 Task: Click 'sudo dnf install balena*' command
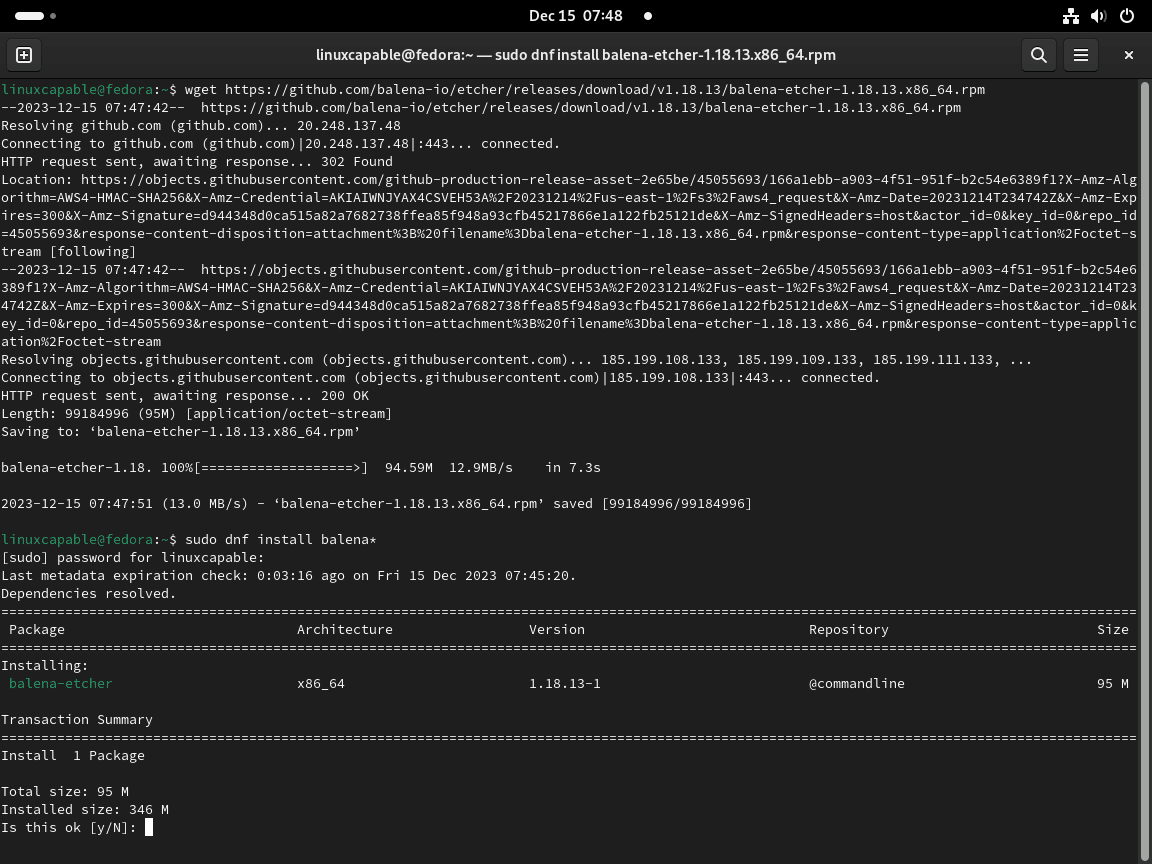pos(281,539)
